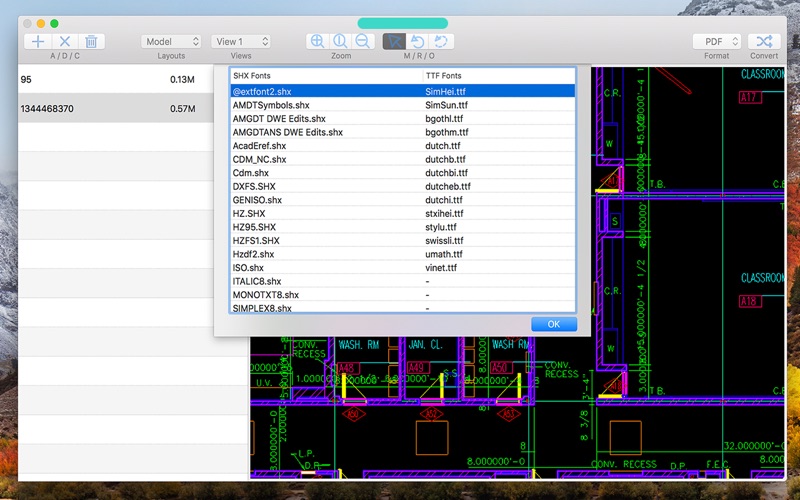Screen dimensions: 800x500
Task: Select the DXFS.SHX row
Action: (x=403, y=186)
